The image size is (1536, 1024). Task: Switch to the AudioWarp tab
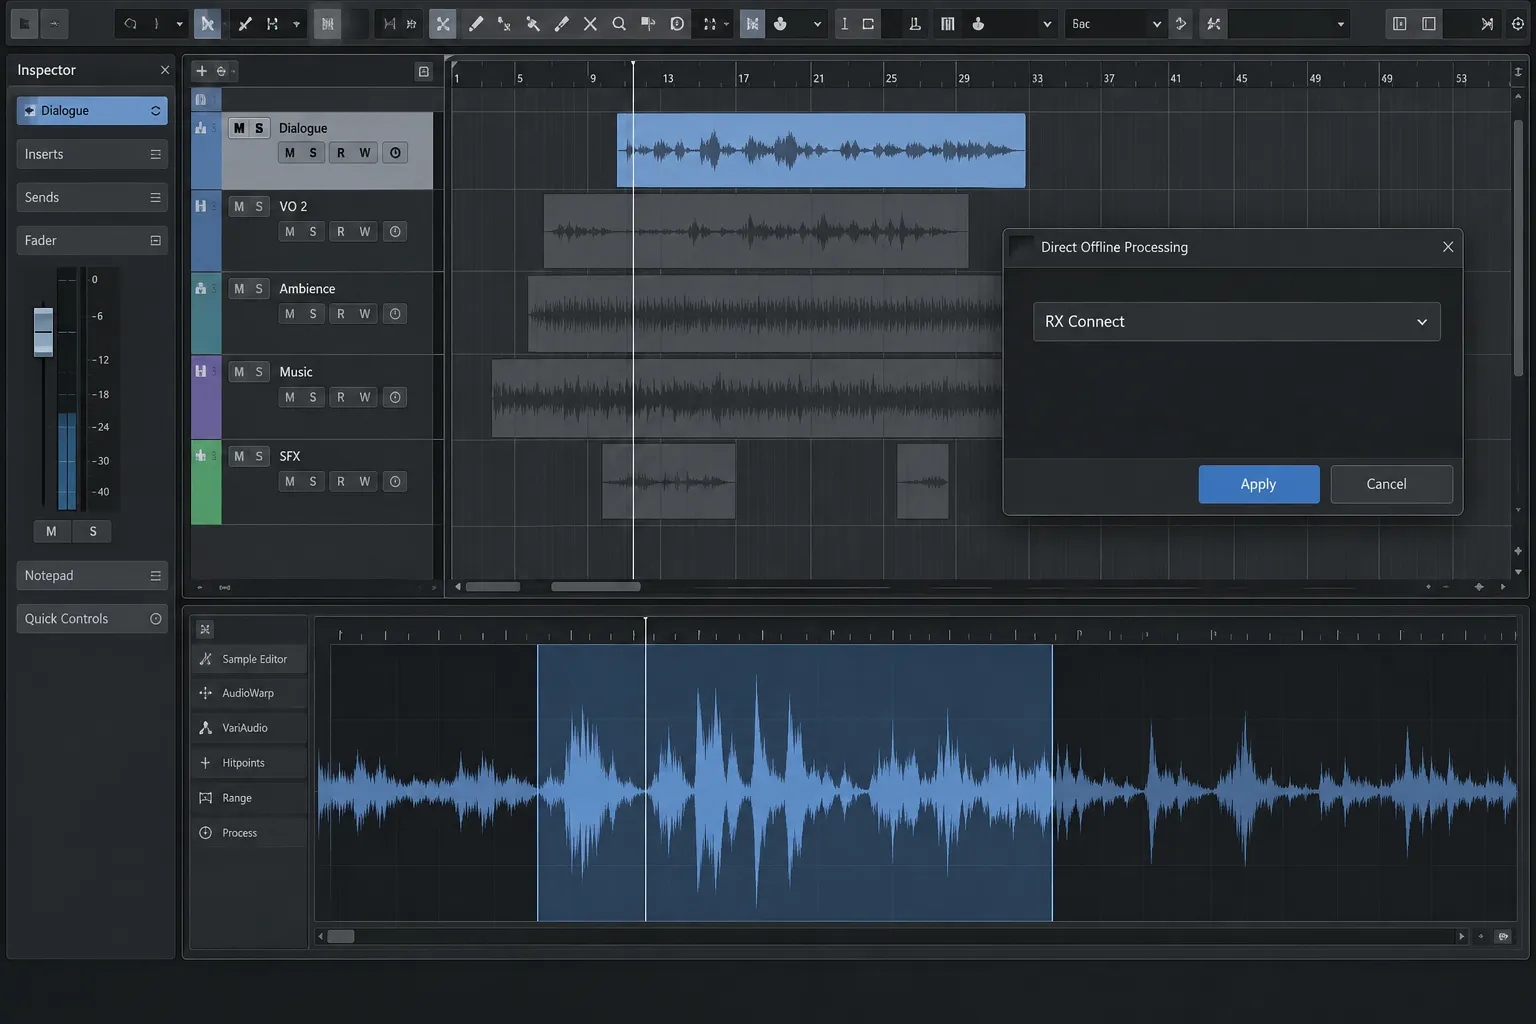point(248,693)
